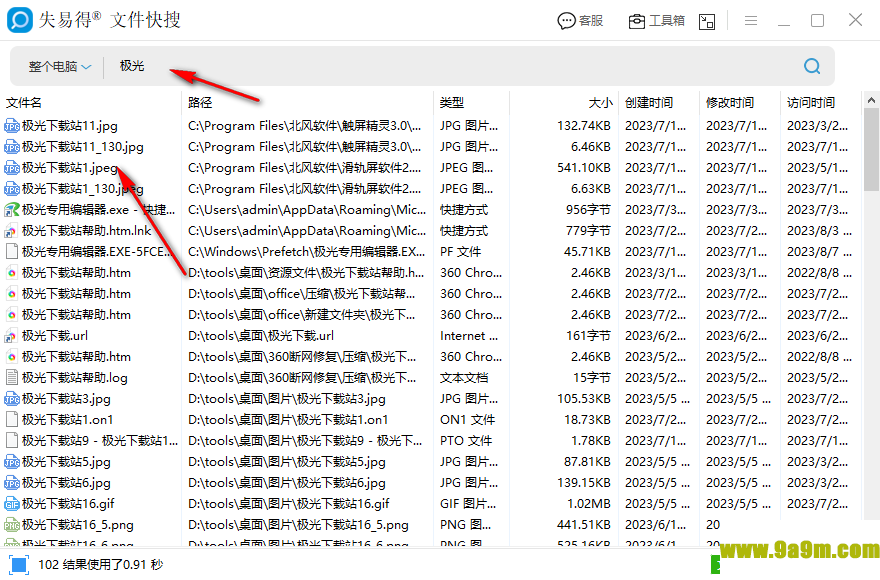Click size cell 956字节
The image size is (880, 580).
pyautogui.click(x=588, y=210)
